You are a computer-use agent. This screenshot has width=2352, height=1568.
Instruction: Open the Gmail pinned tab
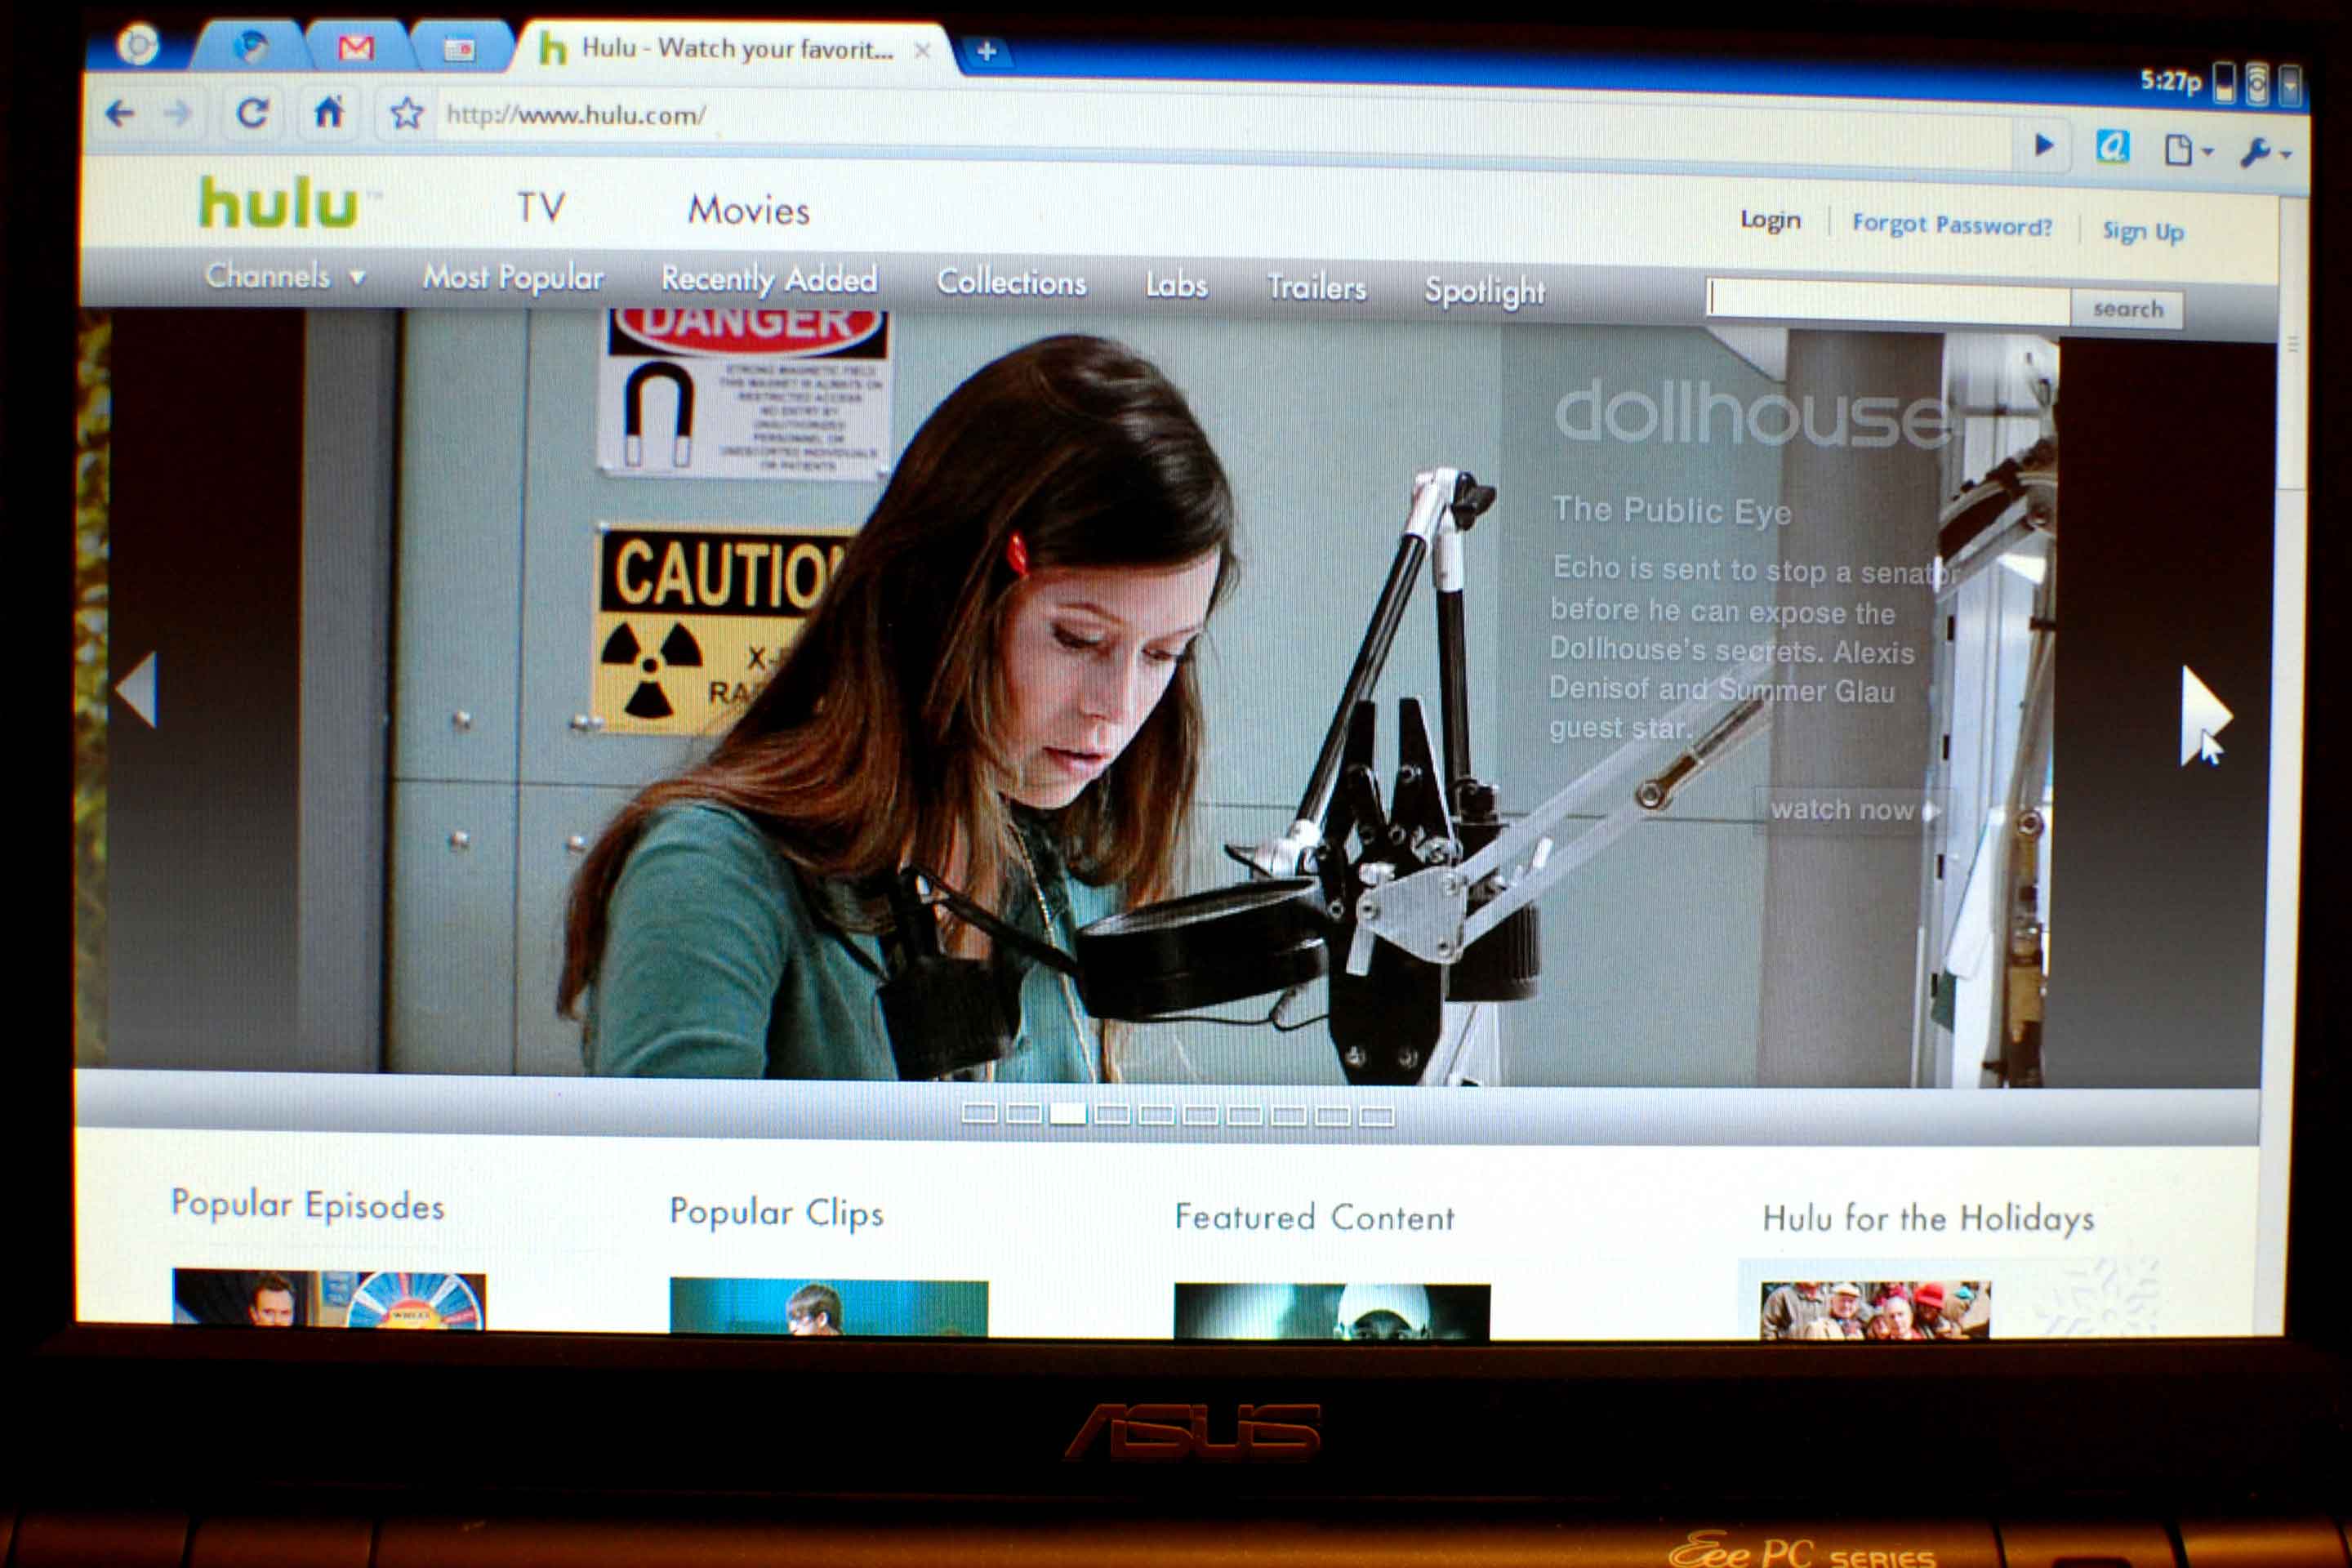pos(355,48)
